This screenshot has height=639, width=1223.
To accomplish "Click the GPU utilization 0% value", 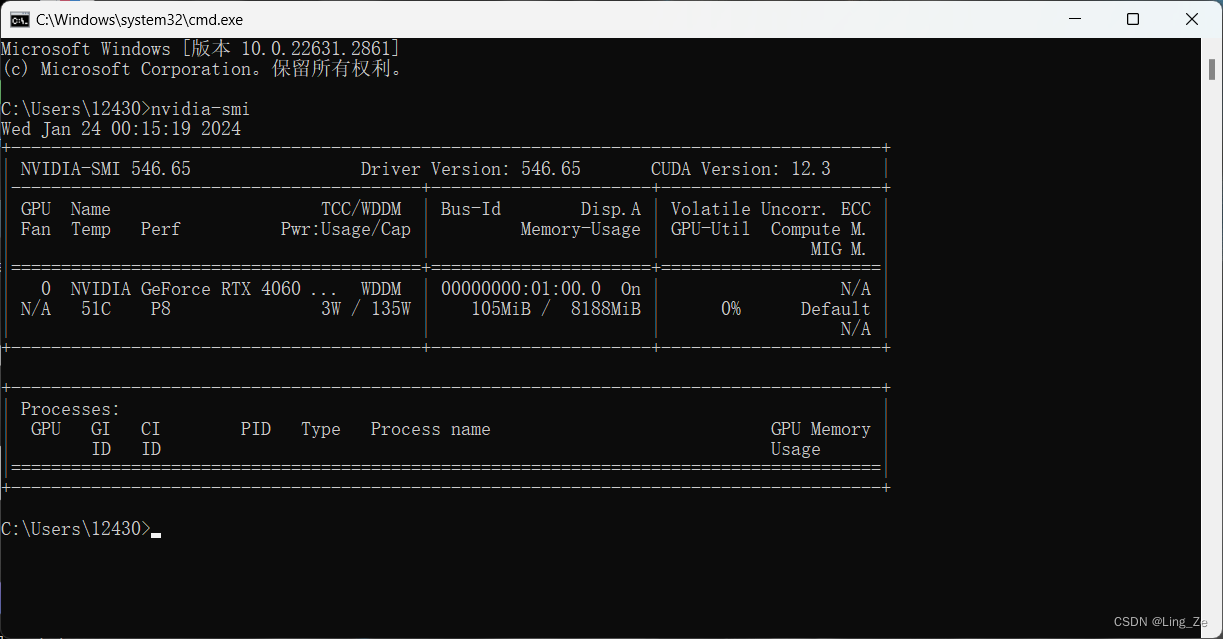I will pos(731,309).
